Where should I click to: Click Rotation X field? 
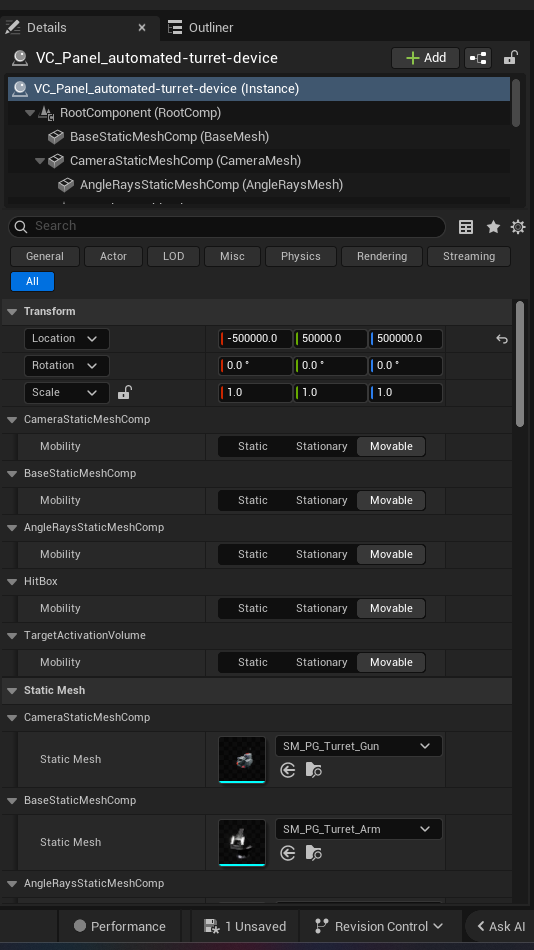coord(255,365)
